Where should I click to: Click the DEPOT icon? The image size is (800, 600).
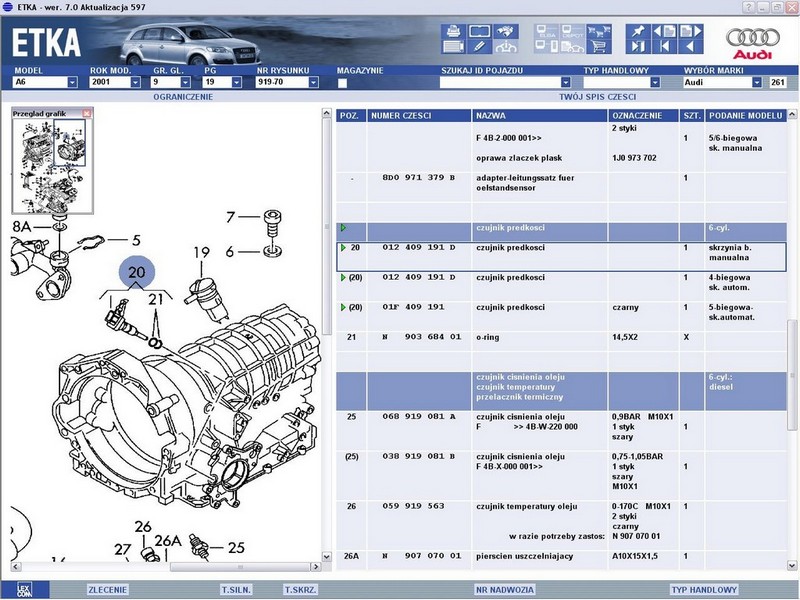click(572, 32)
